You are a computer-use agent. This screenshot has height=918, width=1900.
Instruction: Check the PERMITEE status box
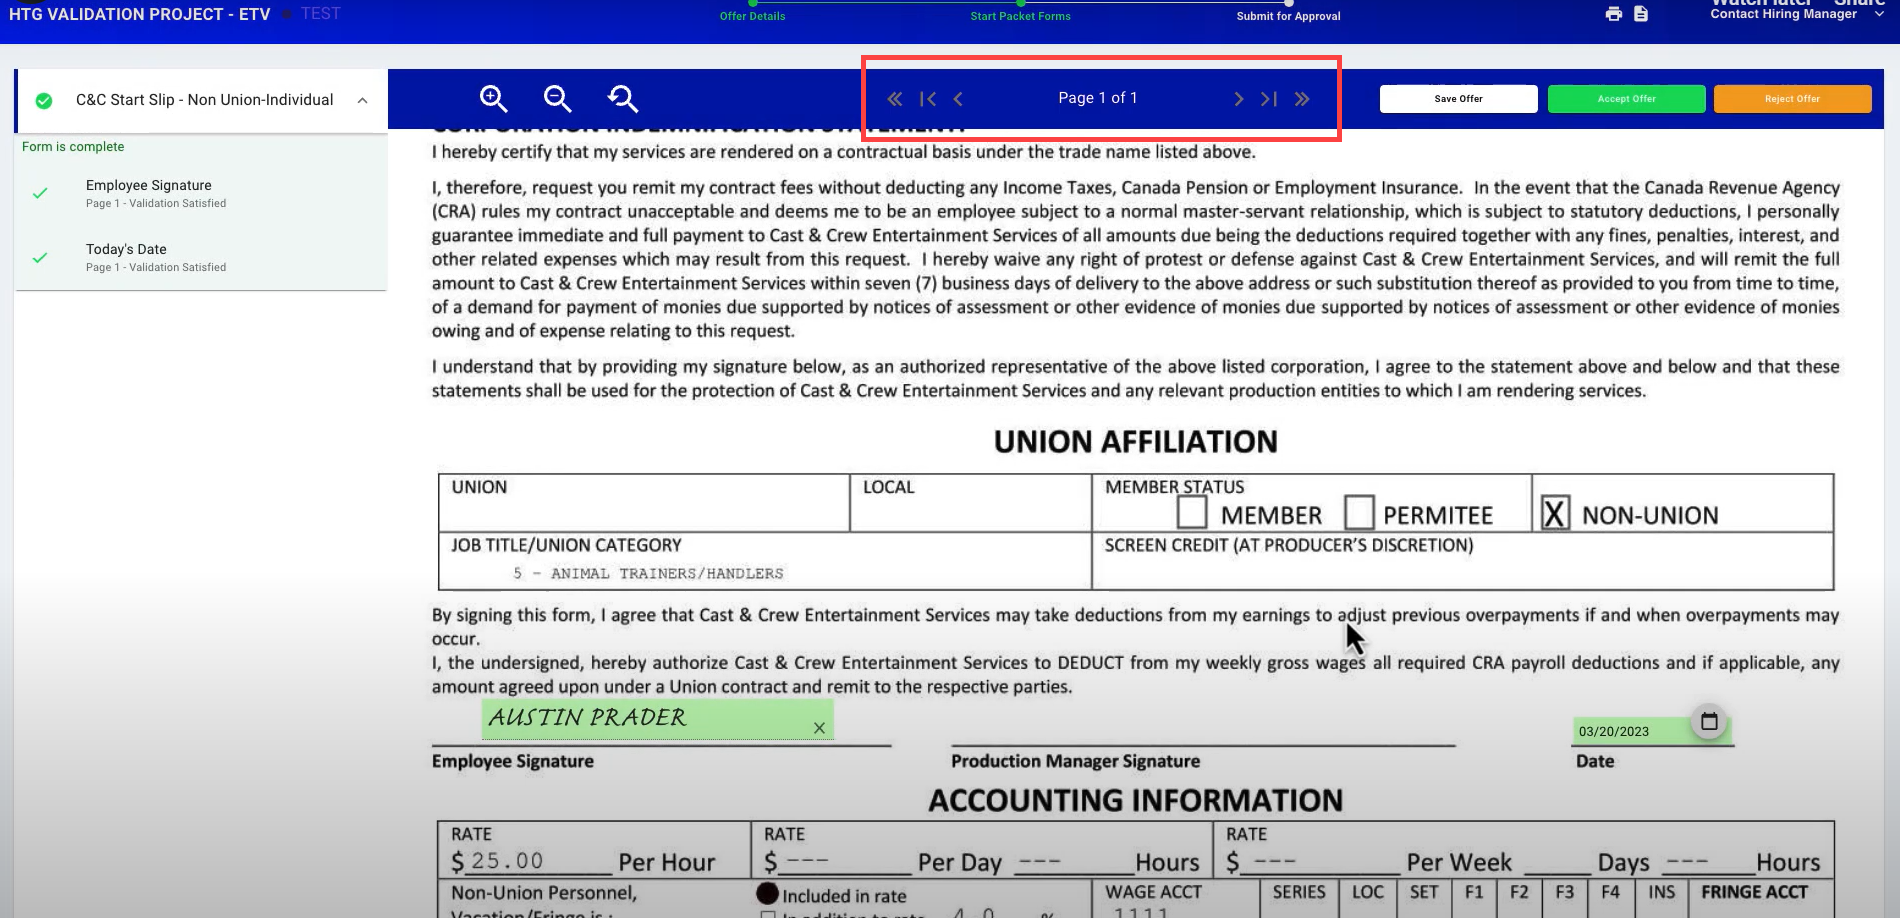(x=1358, y=512)
